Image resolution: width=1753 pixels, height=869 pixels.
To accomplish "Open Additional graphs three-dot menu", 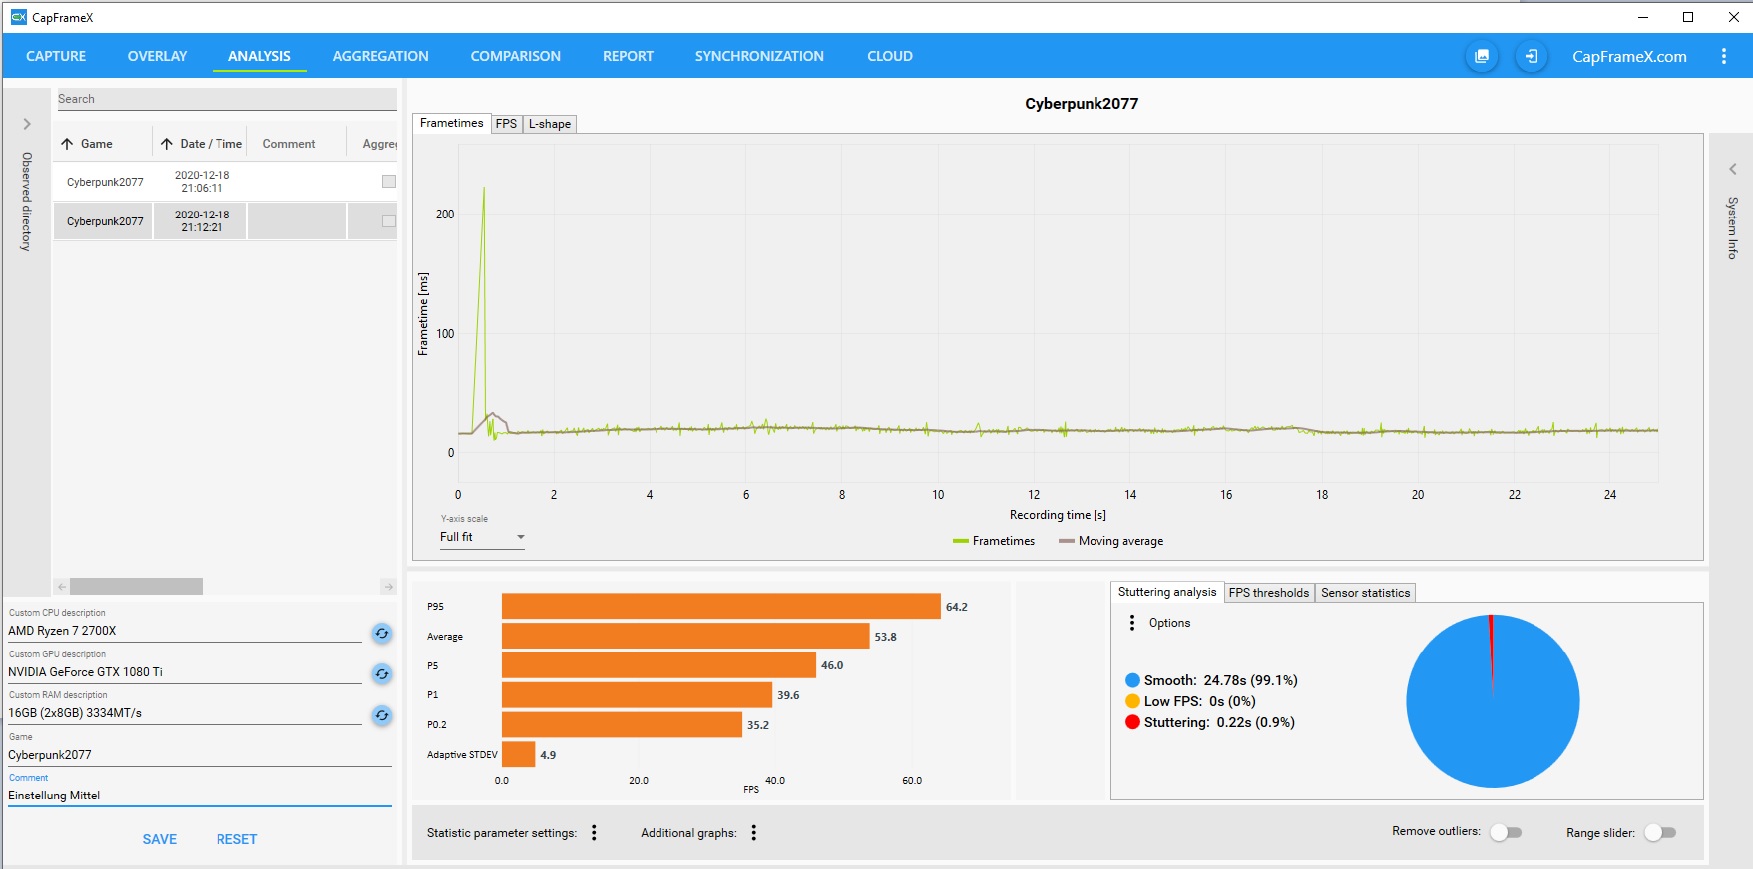I will click(x=753, y=833).
